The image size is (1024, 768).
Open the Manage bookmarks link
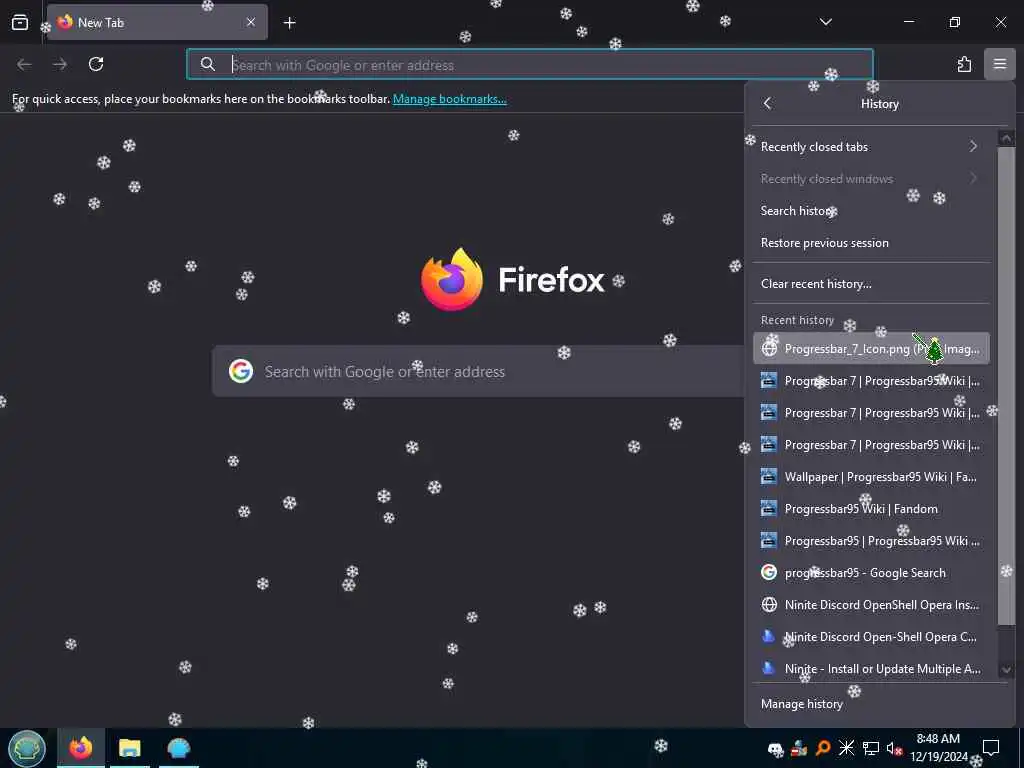coord(449,99)
